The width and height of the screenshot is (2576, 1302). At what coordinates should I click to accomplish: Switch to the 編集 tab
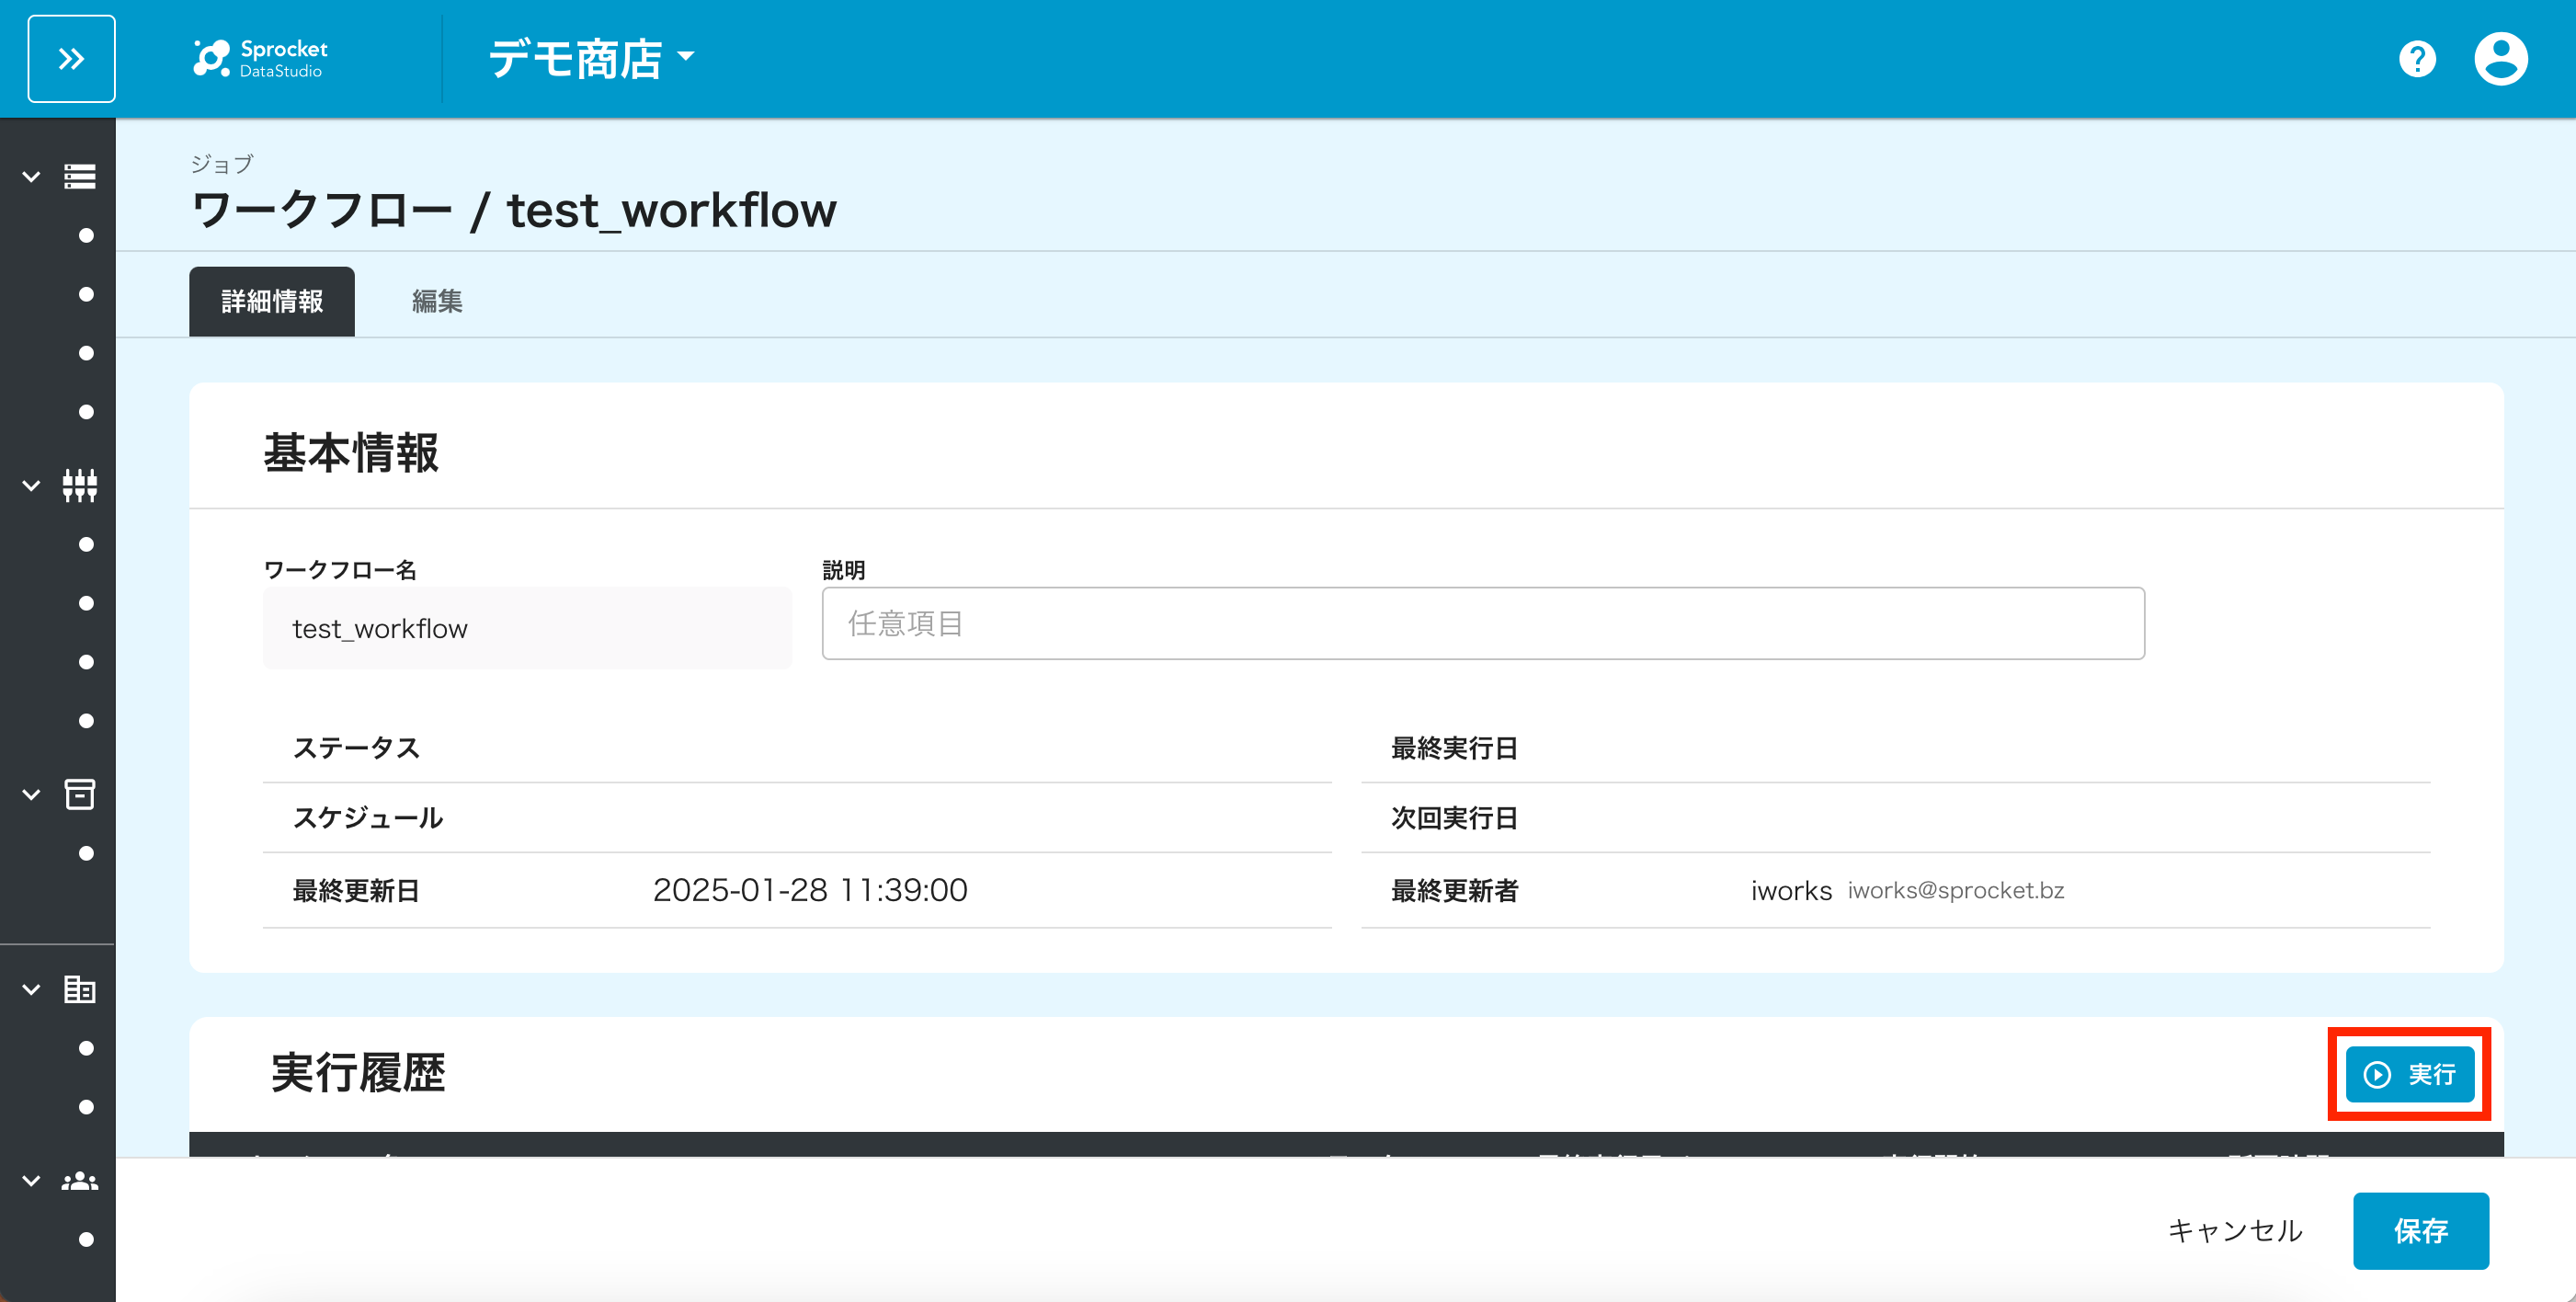pyautogui.click(x=437, y=301)
